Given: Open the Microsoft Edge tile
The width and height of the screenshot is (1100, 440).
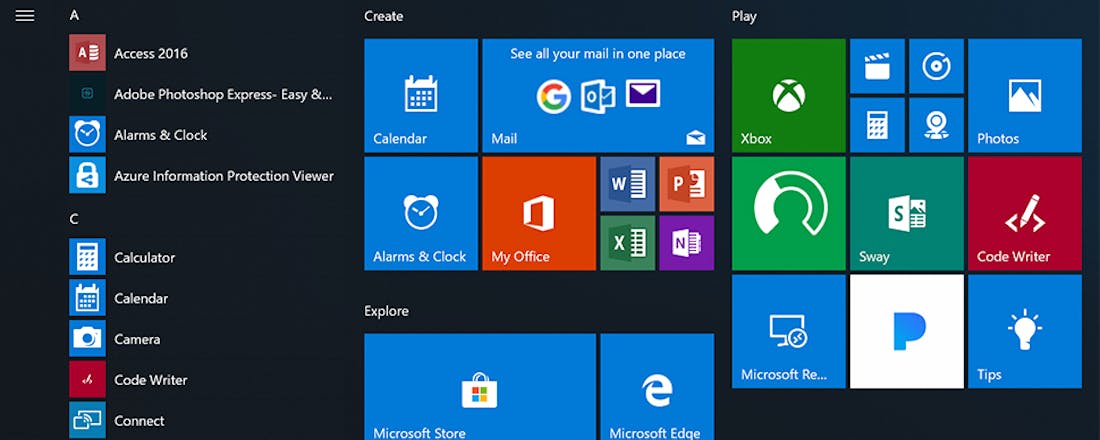Looking at the screenshot, I should (x=657, y=387).
